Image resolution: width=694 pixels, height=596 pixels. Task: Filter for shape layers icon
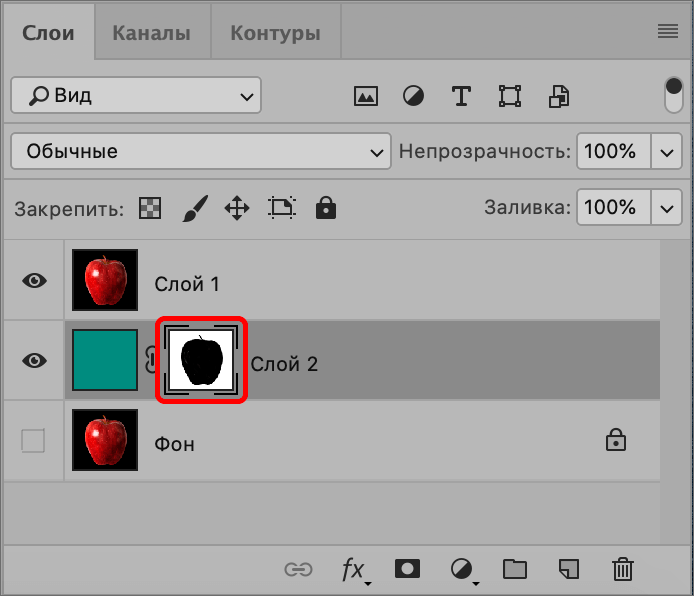509,96
